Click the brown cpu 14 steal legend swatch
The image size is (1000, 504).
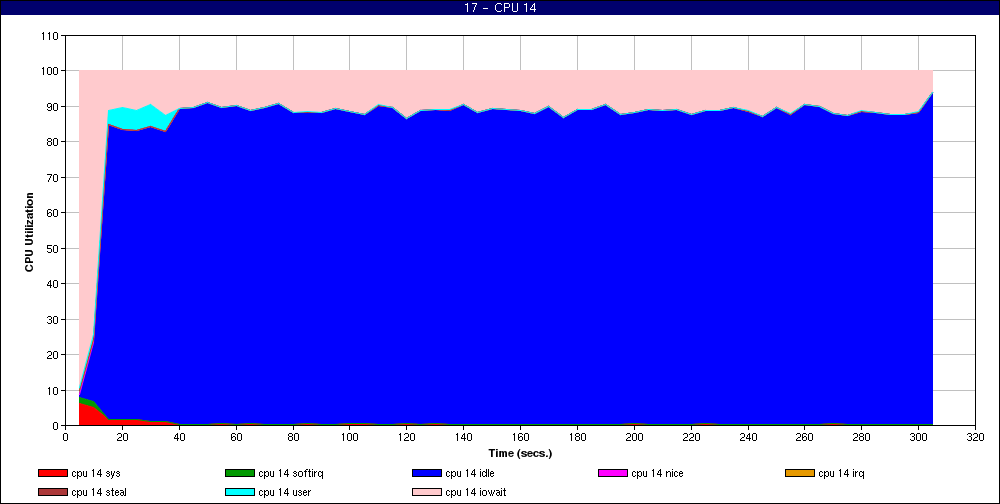pyautogui.click(x=52, y=492)
